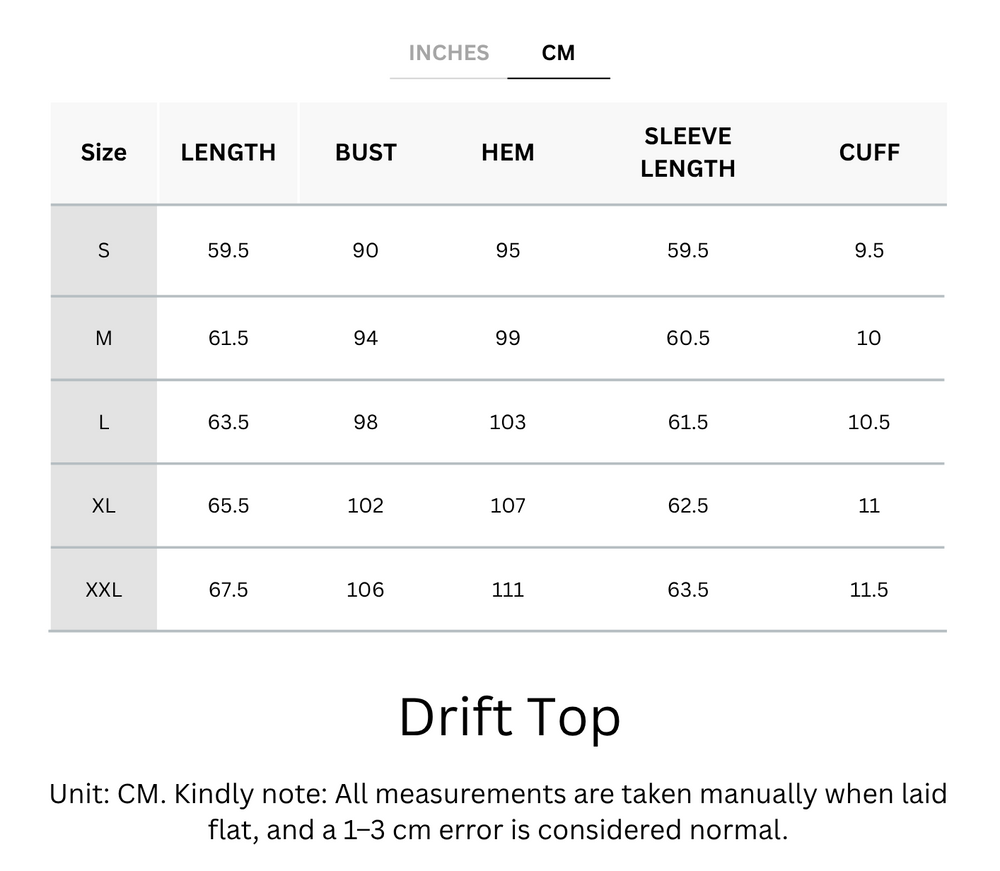Viewport: 1000px width, 871px height.
Task: Select the Size column header
Action: point(103,152)
